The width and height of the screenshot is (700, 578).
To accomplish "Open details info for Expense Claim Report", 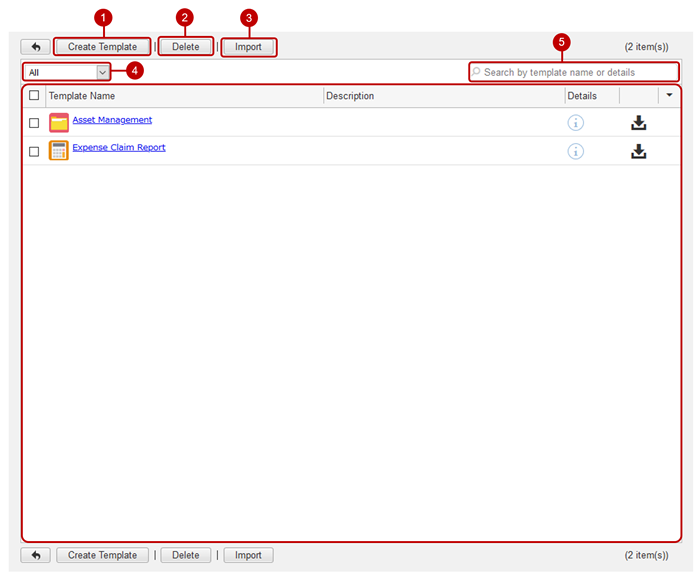I will [576, 152].
